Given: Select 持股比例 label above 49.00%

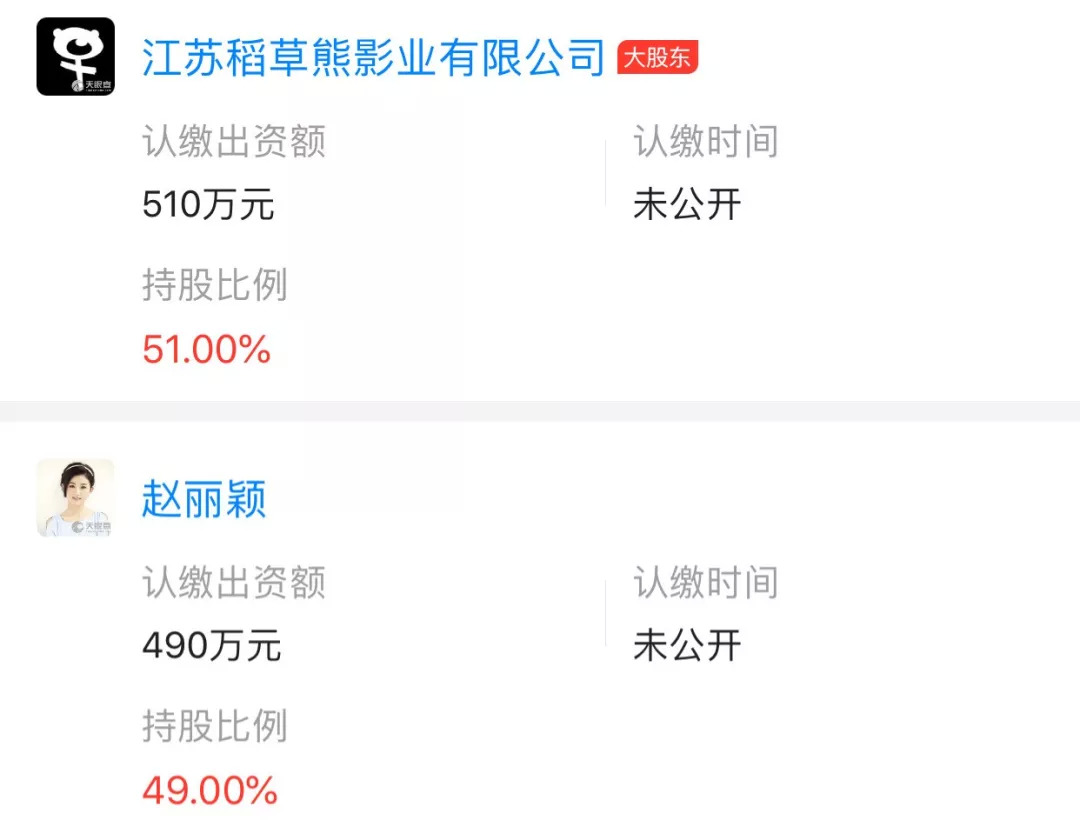Looking at the screenshot, I should coord(214,727).
